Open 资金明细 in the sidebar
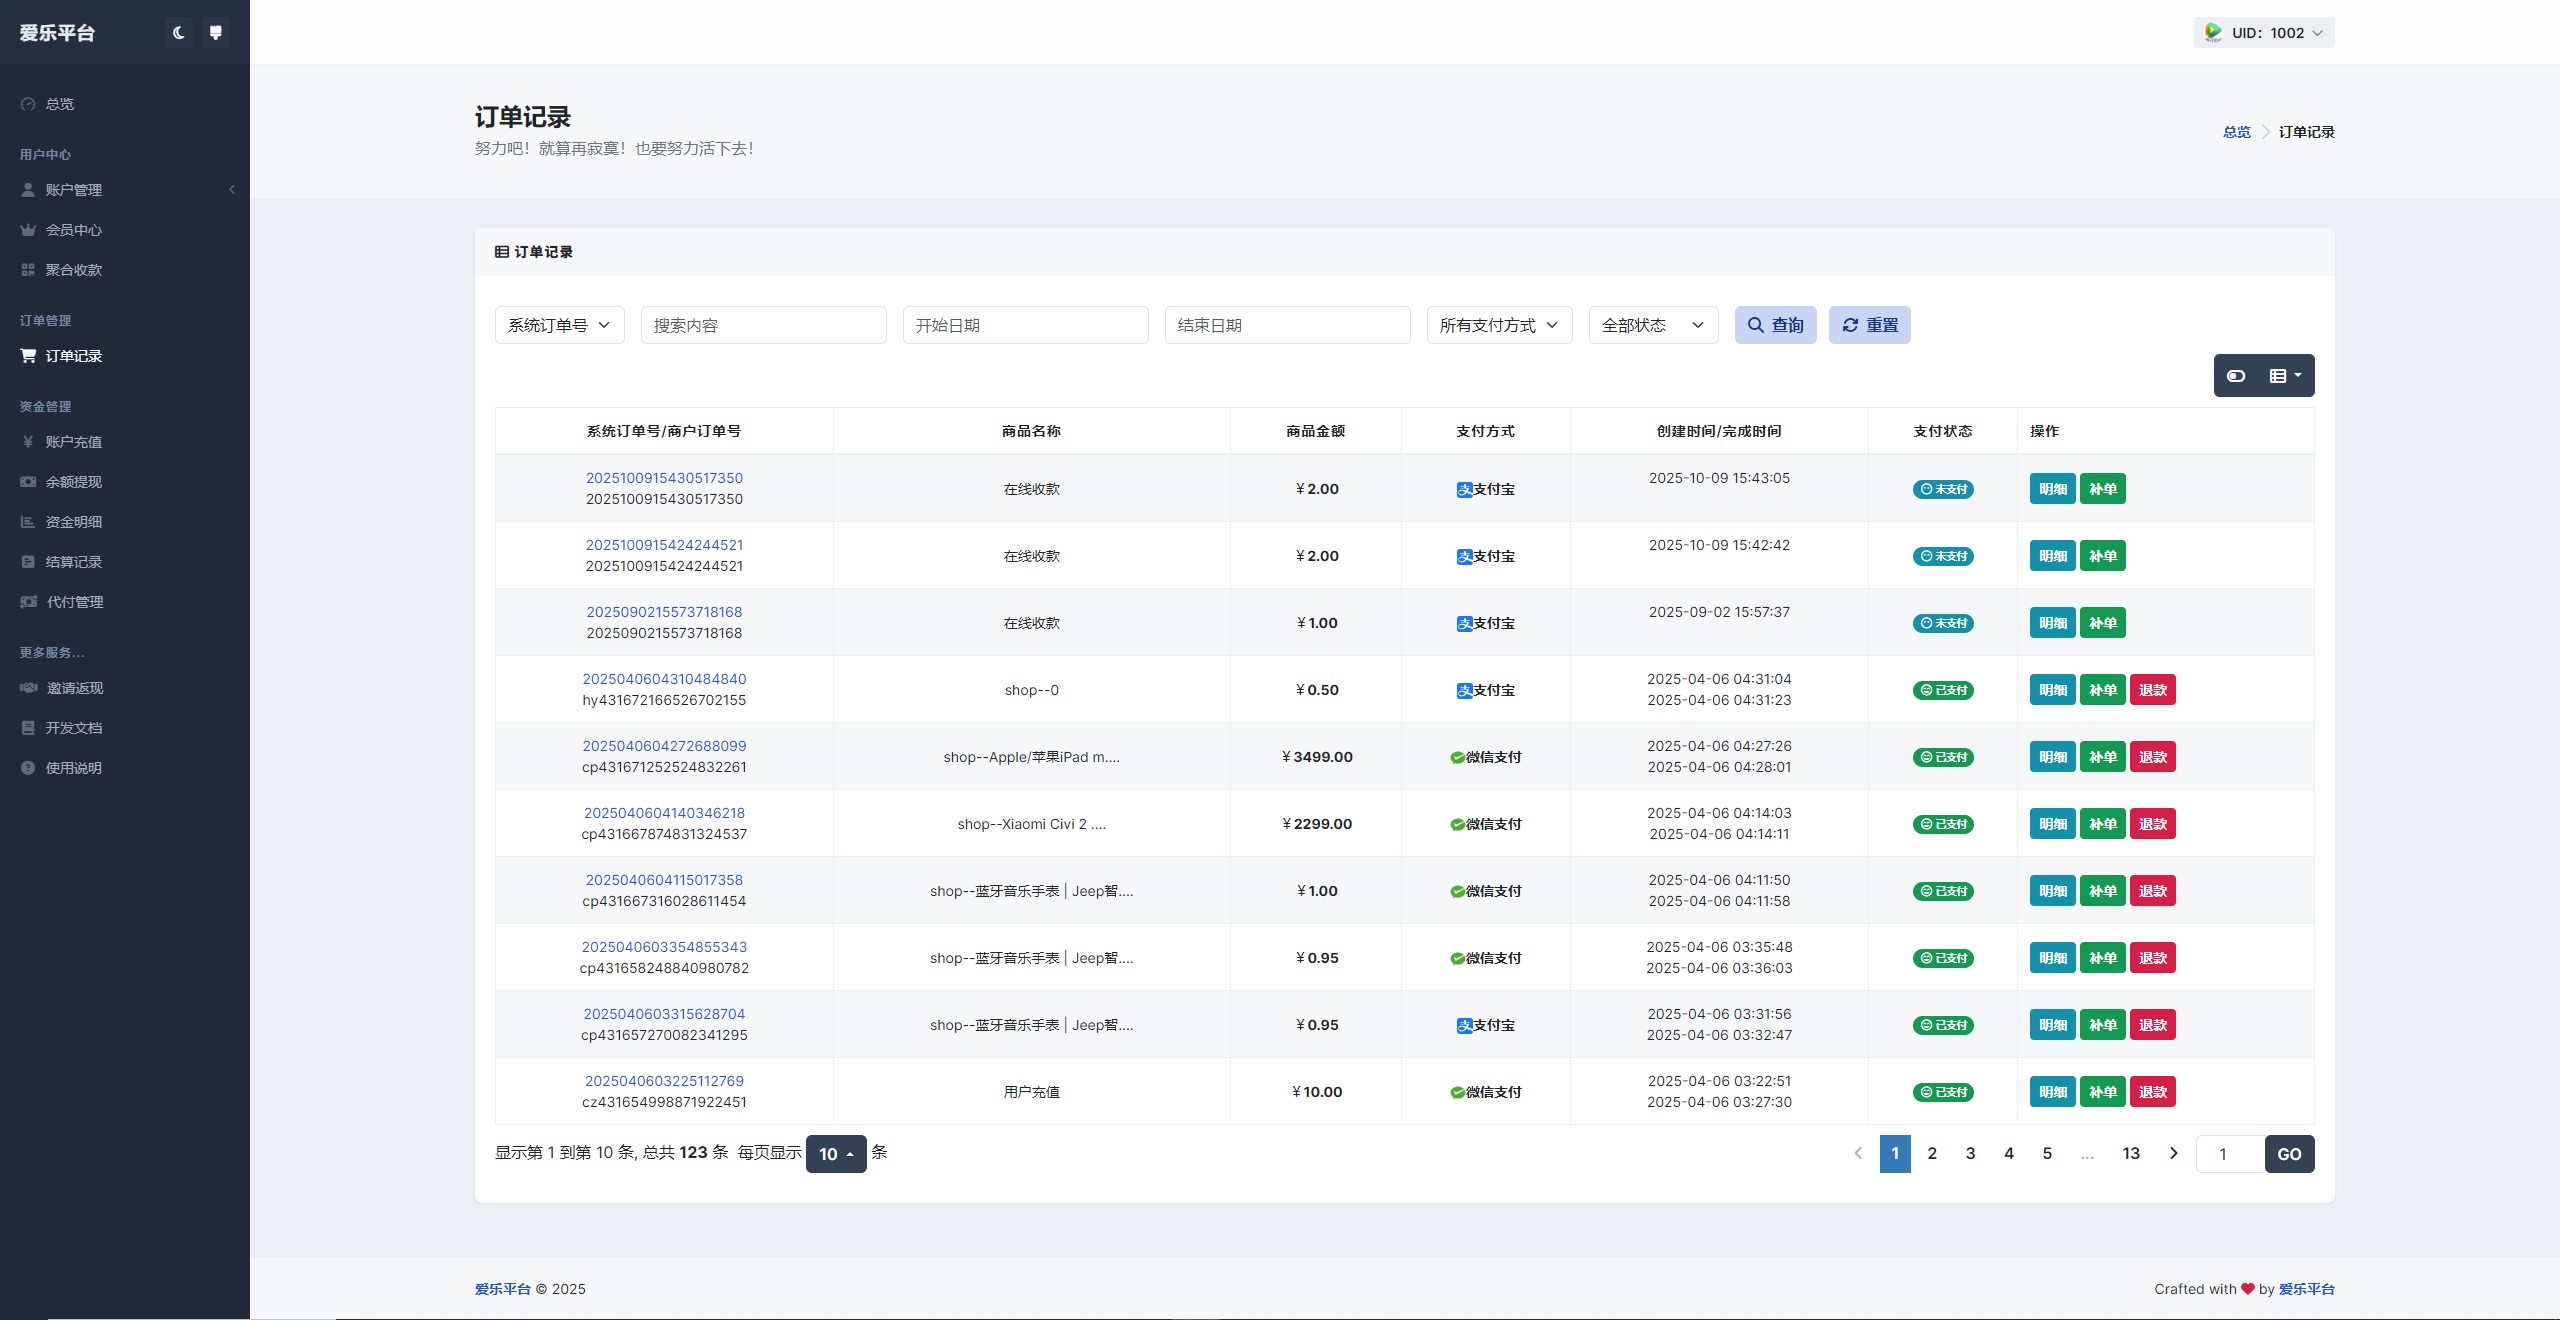 click(73, 522)
